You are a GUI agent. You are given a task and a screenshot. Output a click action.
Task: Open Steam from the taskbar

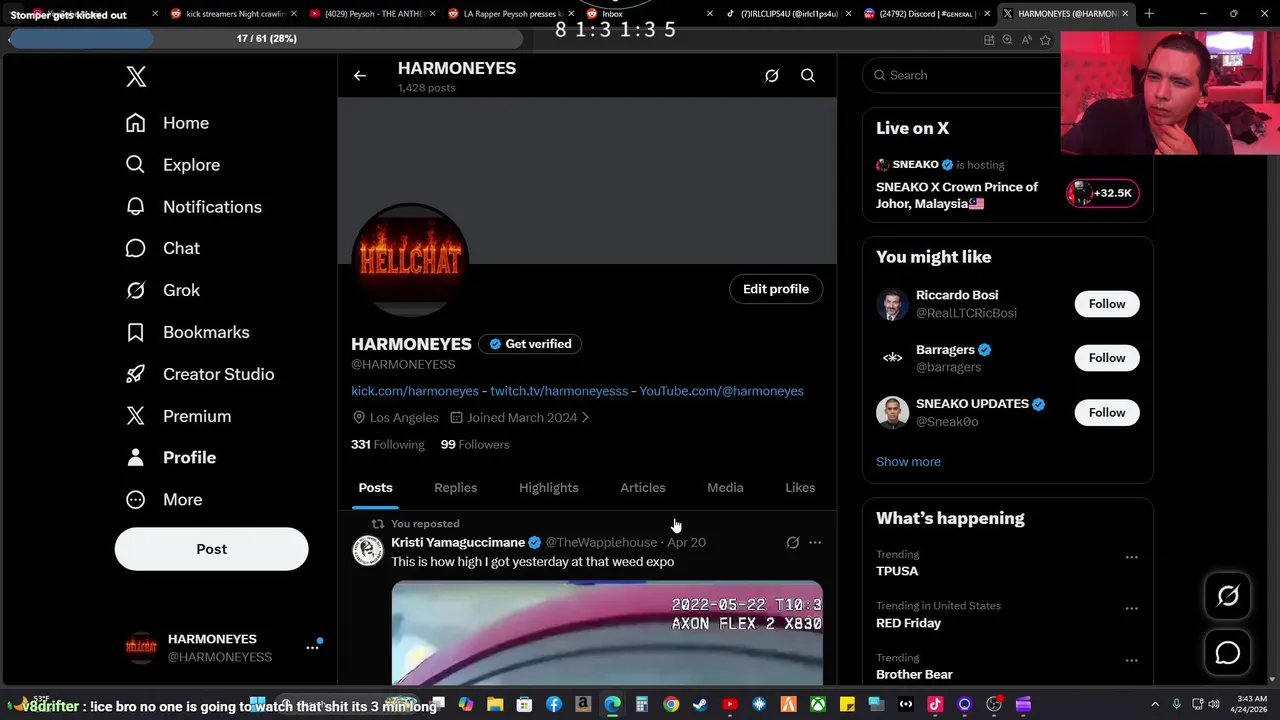click(700, 704)
